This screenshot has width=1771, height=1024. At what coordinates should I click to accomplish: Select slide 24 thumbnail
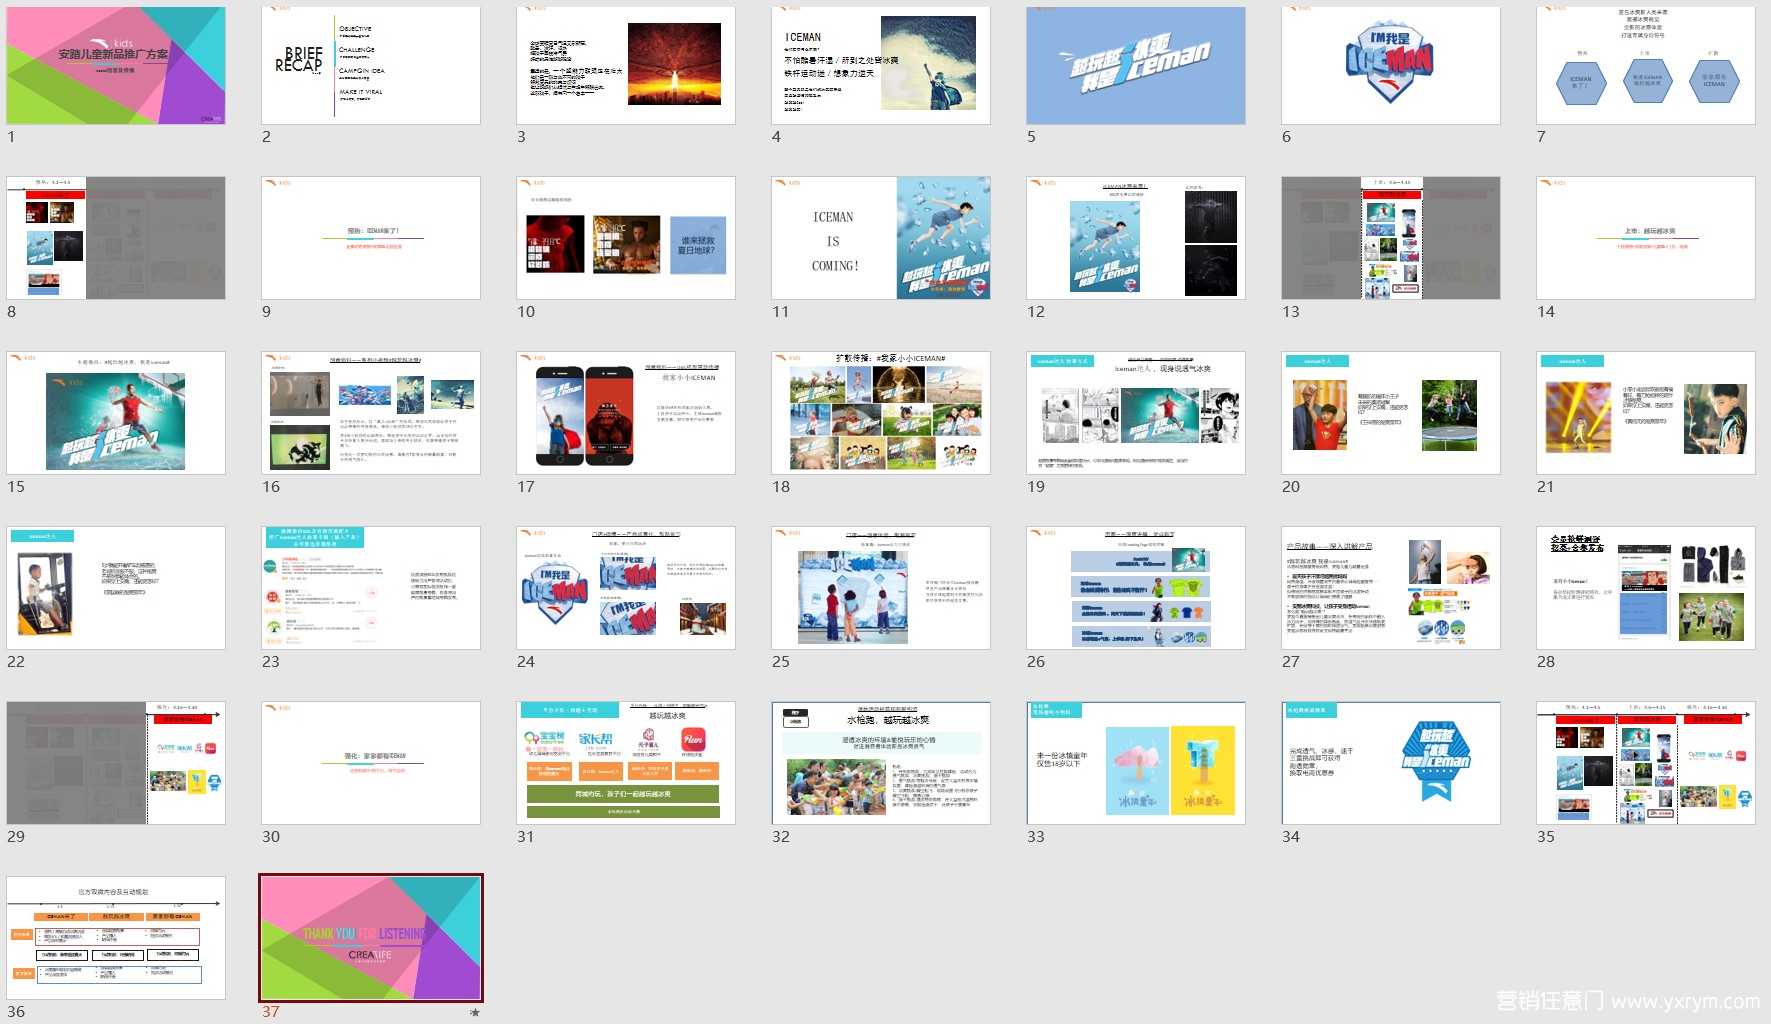626,588
